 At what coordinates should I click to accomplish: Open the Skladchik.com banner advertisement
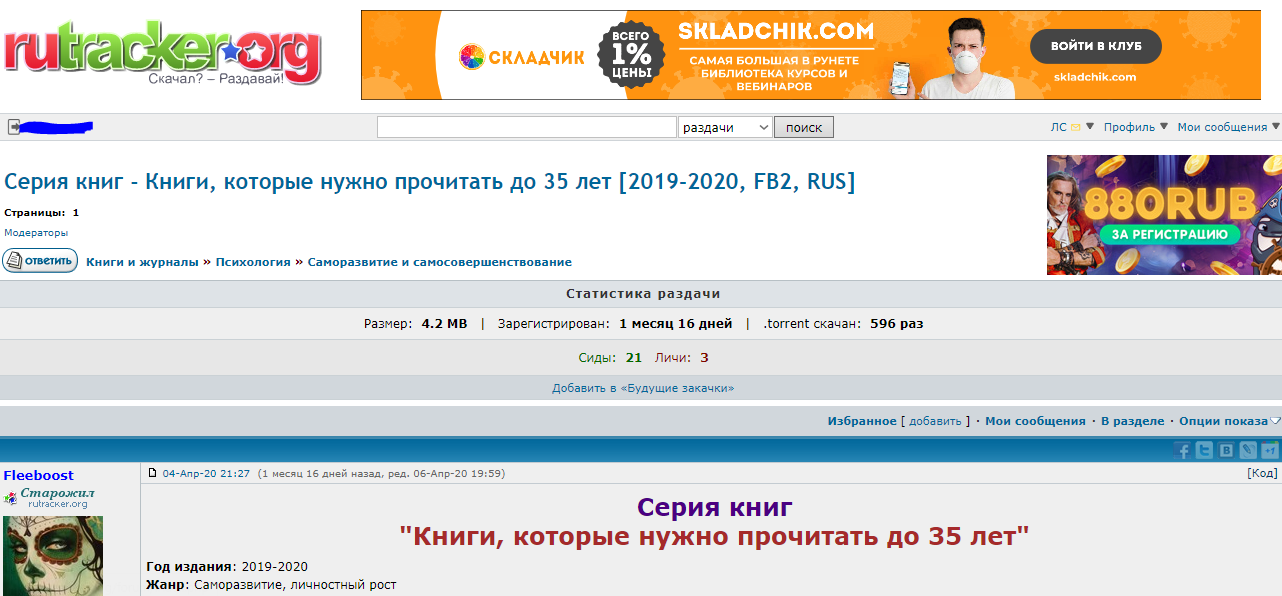811,55
